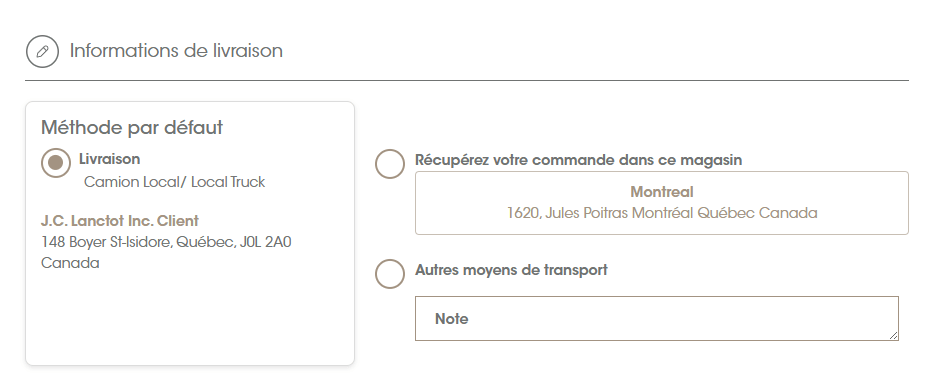Click the Livraison option label
933x388 pixels.
click(109, 159)
